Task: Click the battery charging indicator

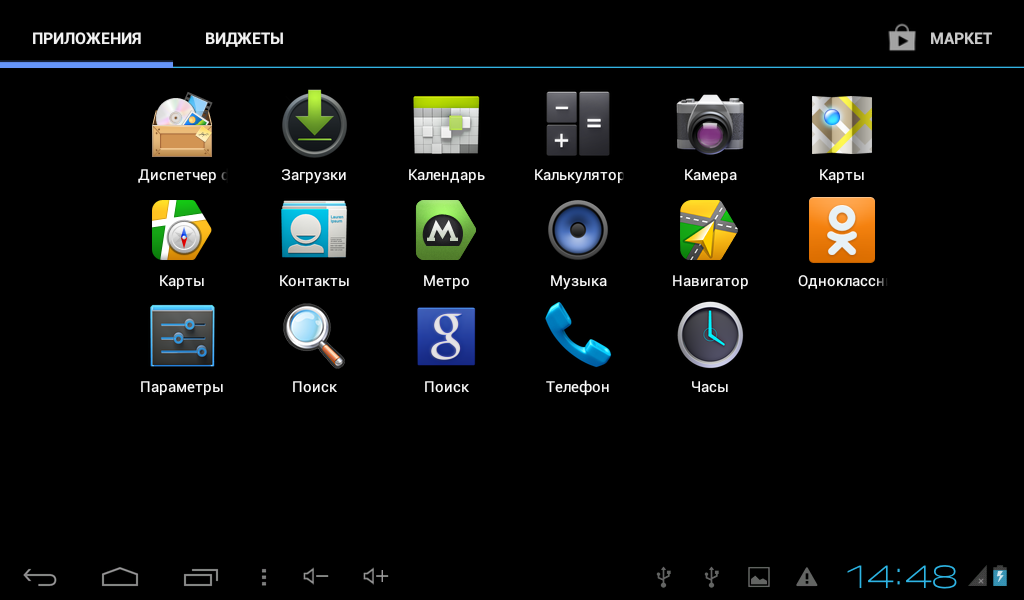Action: (x=1000, y=575)
